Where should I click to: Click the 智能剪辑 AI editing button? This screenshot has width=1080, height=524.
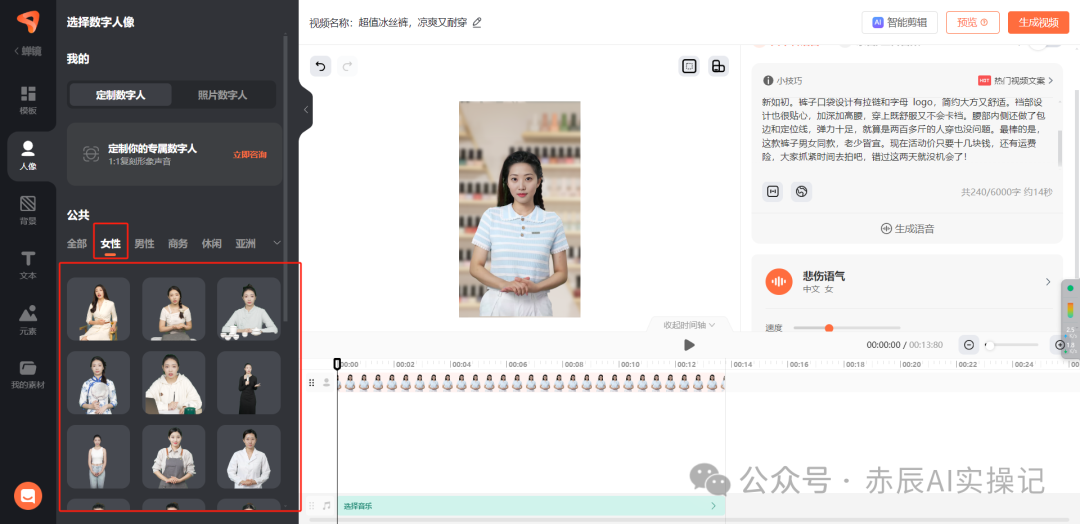(x=899, y=22)
